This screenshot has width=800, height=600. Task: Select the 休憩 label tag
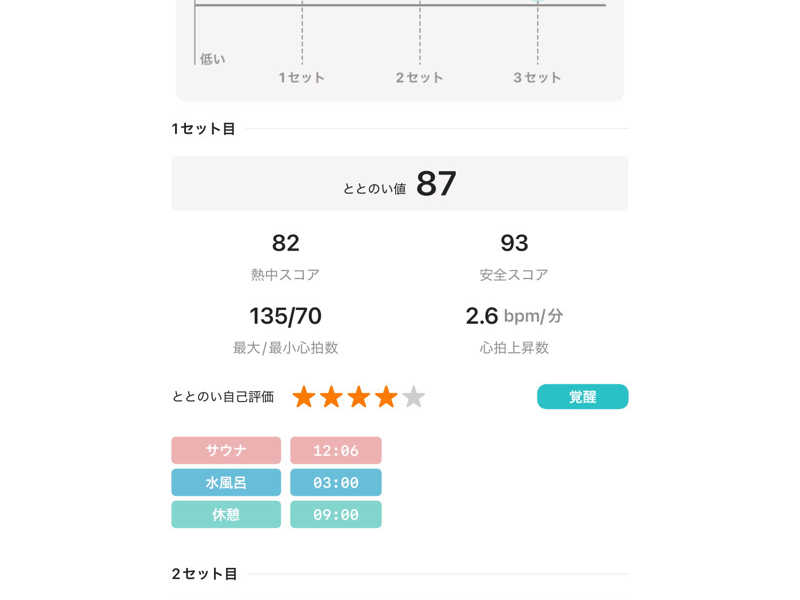226,514
